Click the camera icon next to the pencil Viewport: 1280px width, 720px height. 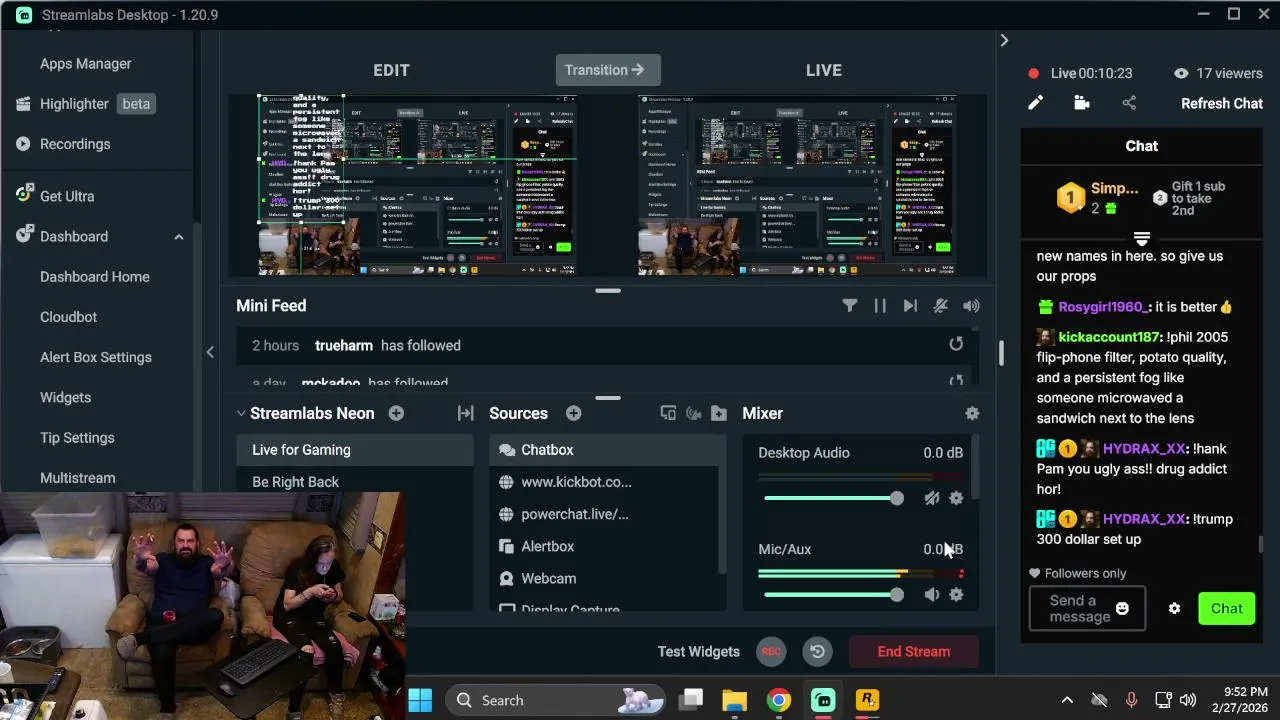click(1082, 103)
